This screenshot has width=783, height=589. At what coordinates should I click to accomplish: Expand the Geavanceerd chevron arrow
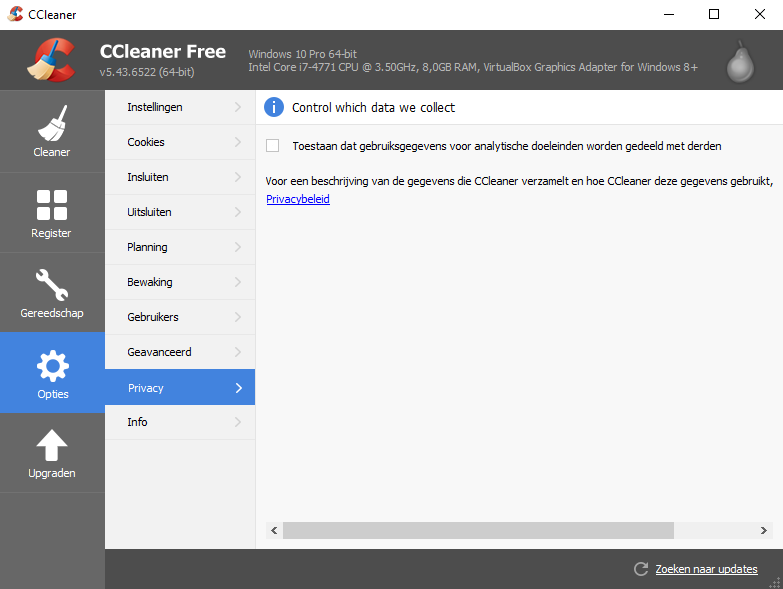[x=238, y=352]
